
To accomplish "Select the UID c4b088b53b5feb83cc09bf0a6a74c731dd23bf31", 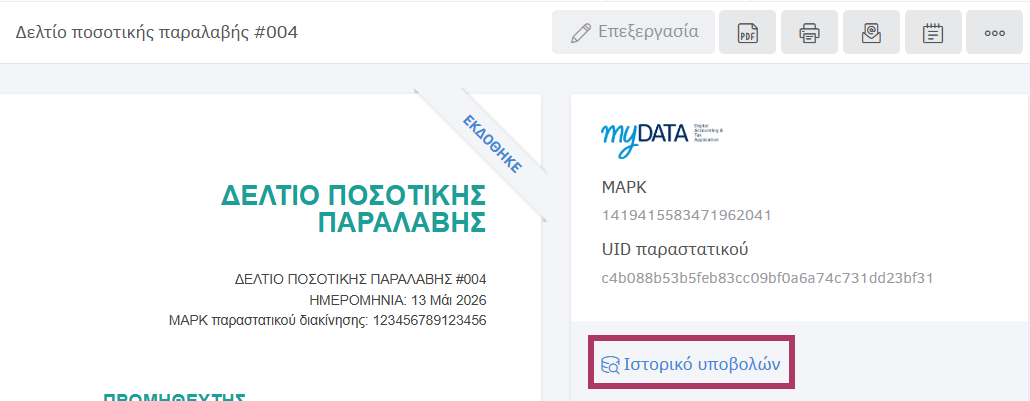I will 767,278.
